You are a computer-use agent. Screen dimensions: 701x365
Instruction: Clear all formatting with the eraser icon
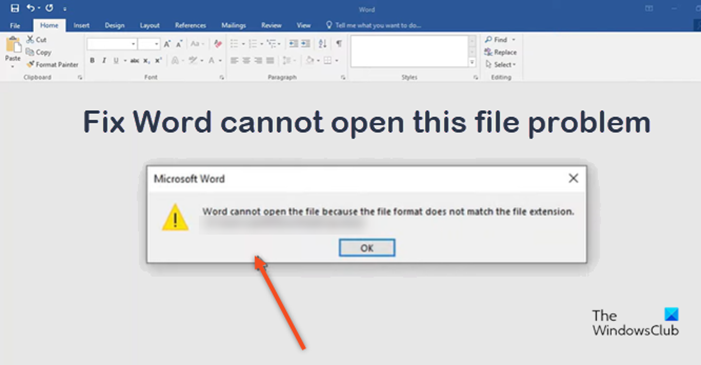tap(218, 44)
